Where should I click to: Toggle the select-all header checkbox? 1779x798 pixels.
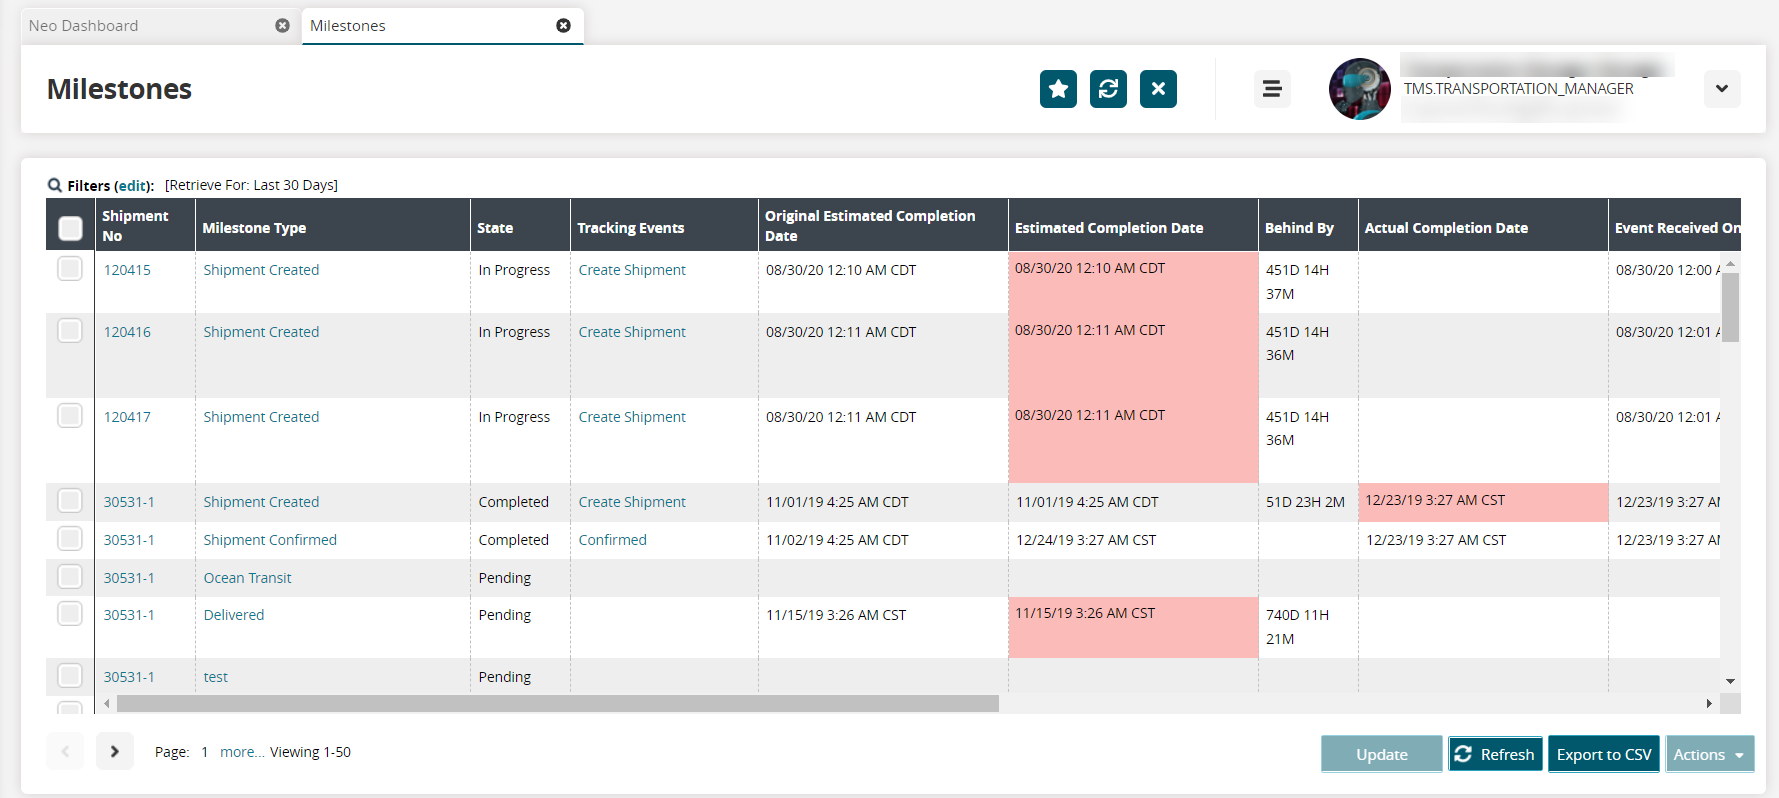(70, 228)
